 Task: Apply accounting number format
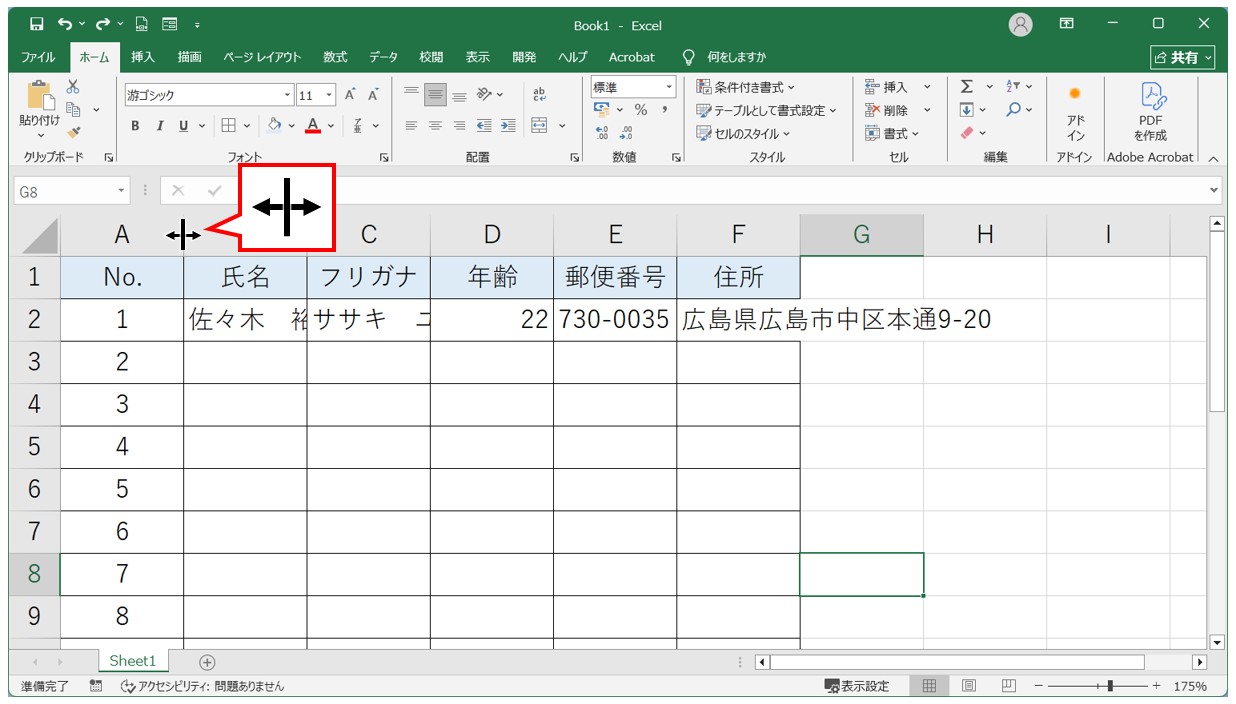(602, 110)
